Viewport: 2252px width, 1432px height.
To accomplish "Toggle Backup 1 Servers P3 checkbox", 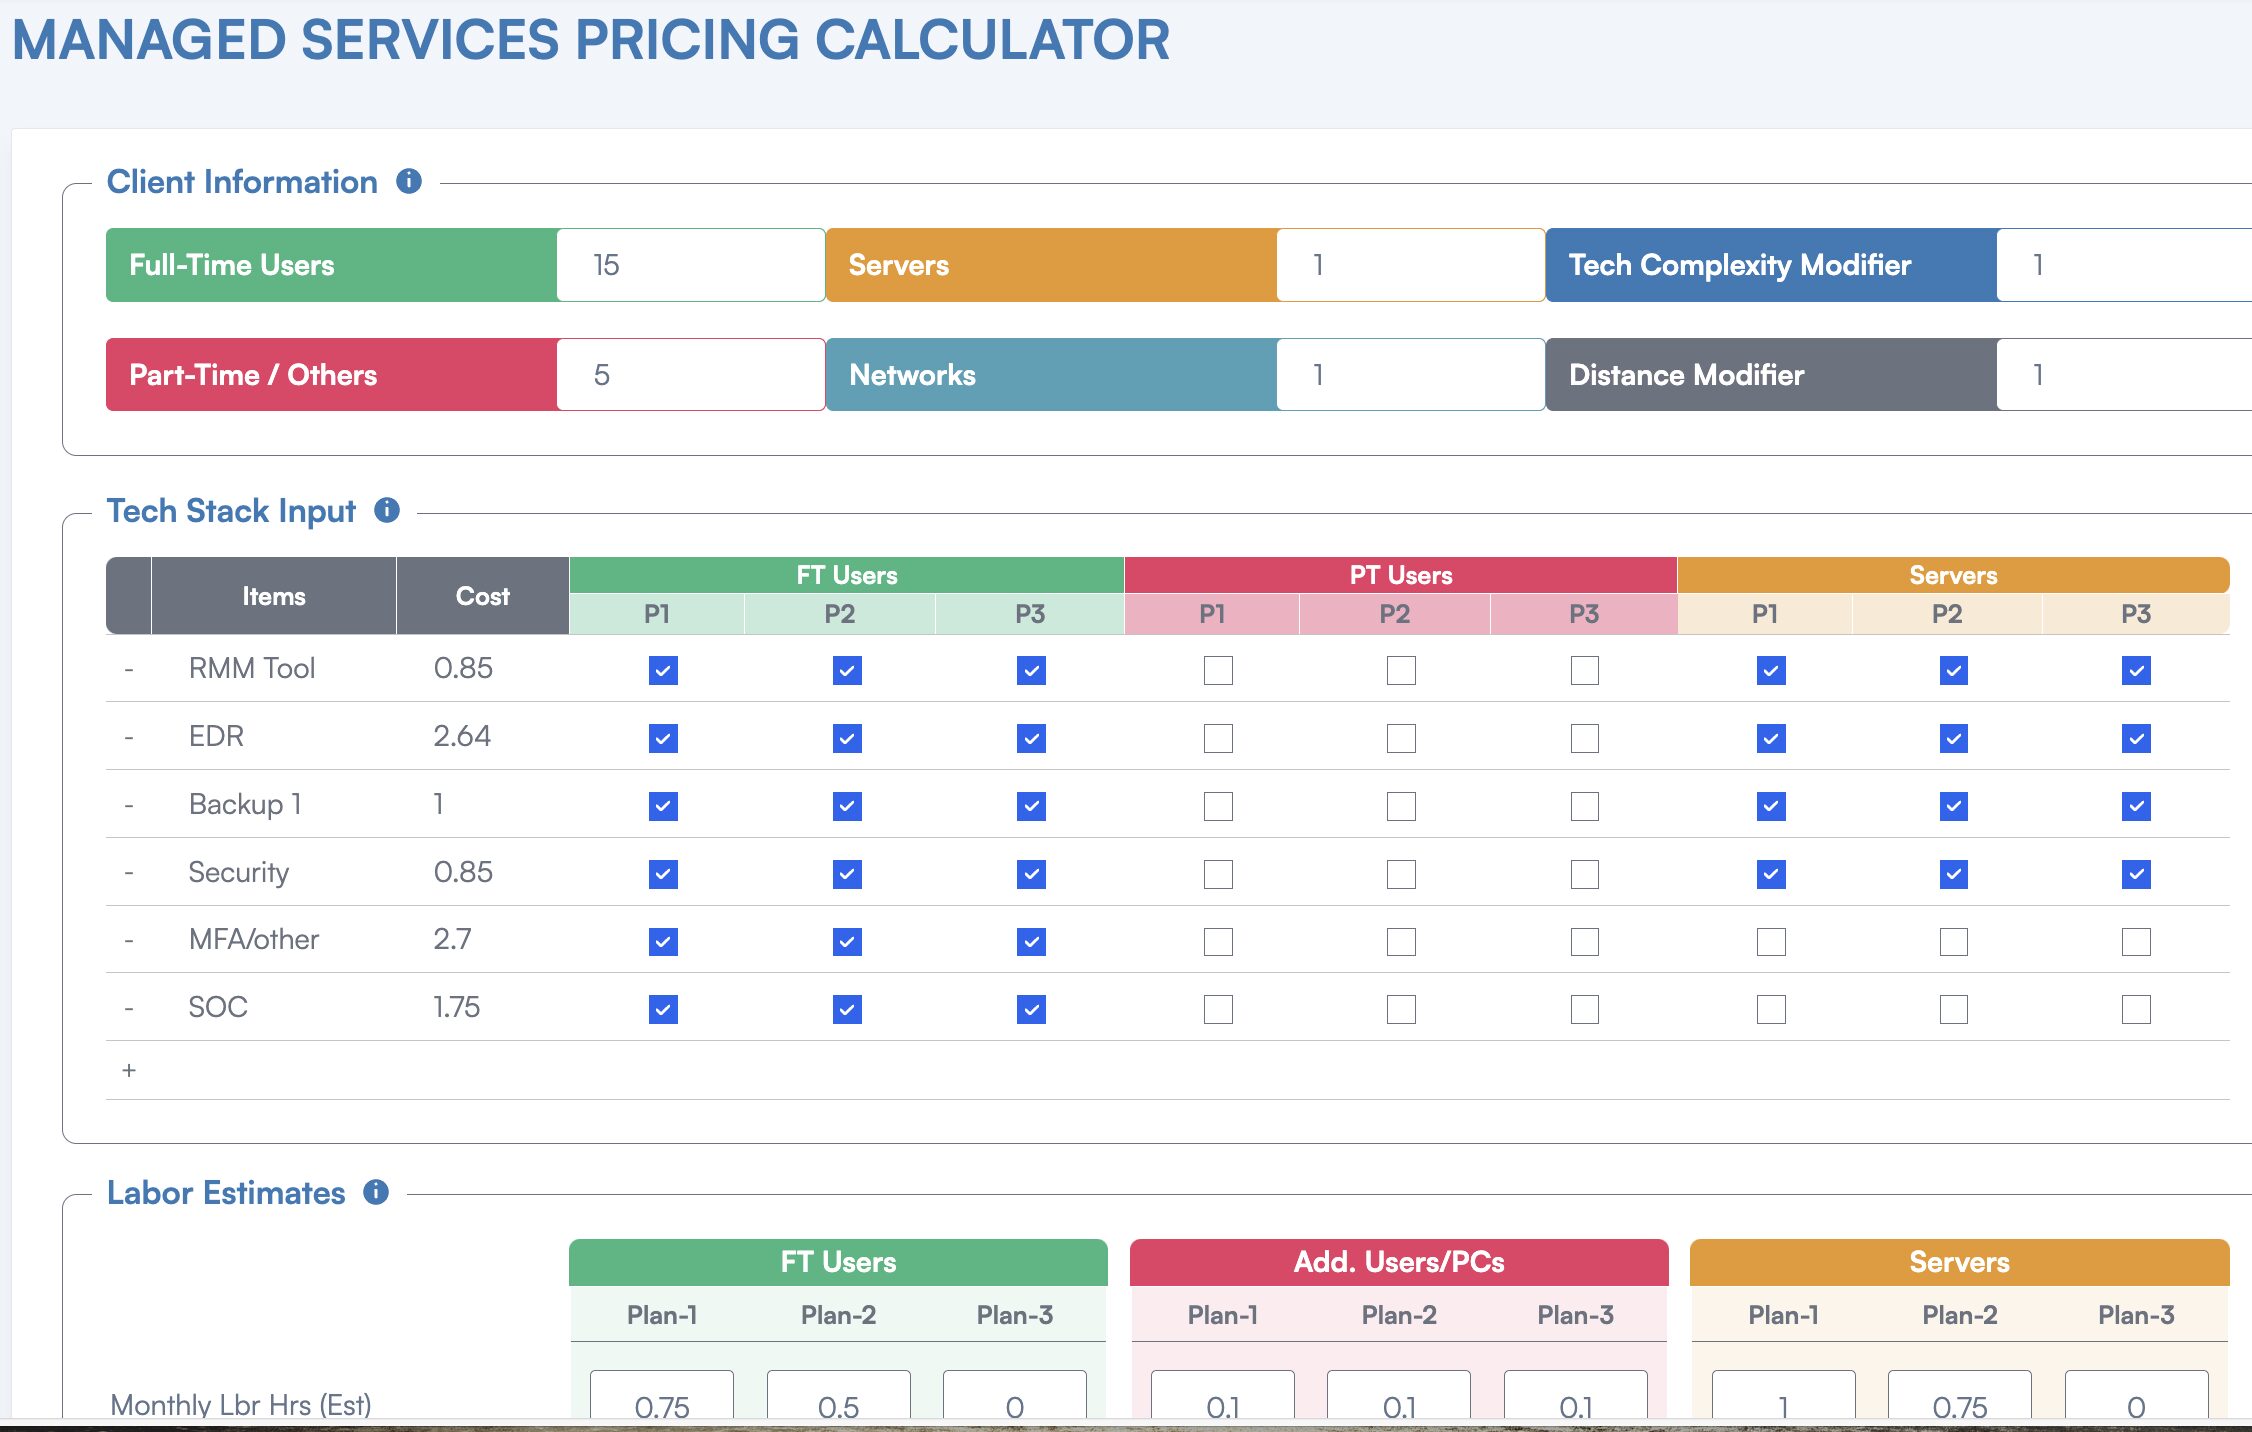I will (x=2134, y=805).
